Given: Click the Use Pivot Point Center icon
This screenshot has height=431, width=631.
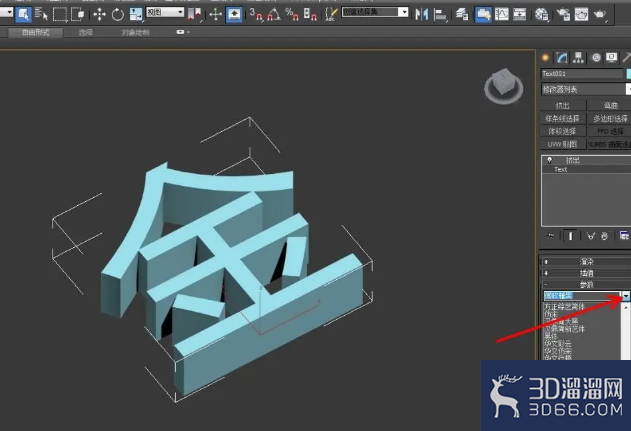Looking at the screenshot, I should click(x=194, y=15).
